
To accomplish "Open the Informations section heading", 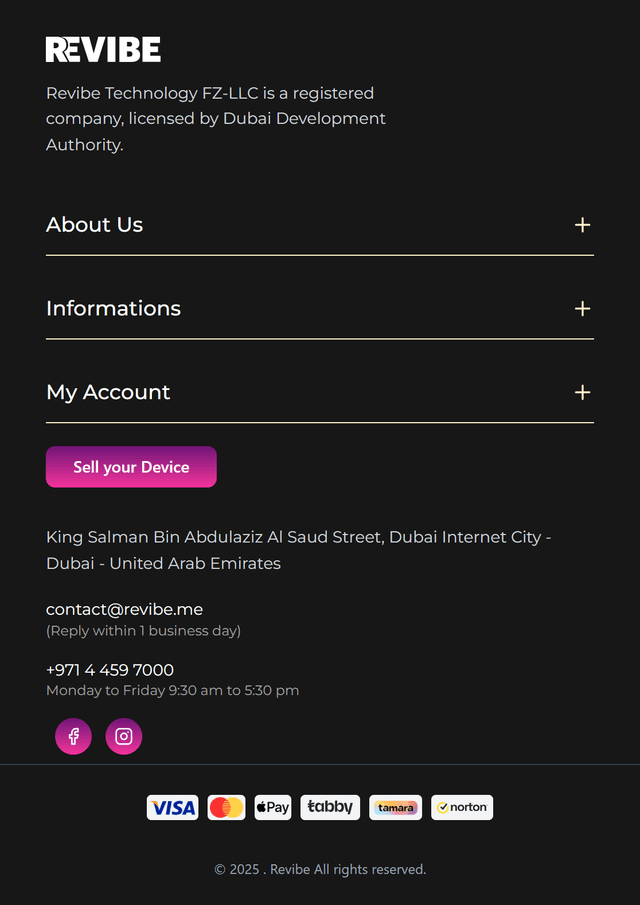I will click(114, 309).
